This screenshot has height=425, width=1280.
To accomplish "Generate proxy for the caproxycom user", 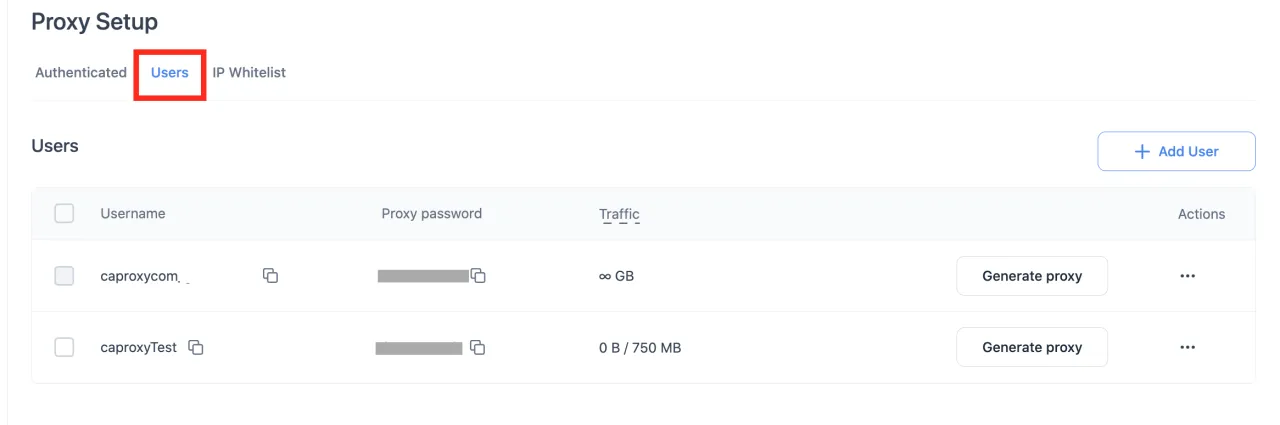I will click(1031, 276).
